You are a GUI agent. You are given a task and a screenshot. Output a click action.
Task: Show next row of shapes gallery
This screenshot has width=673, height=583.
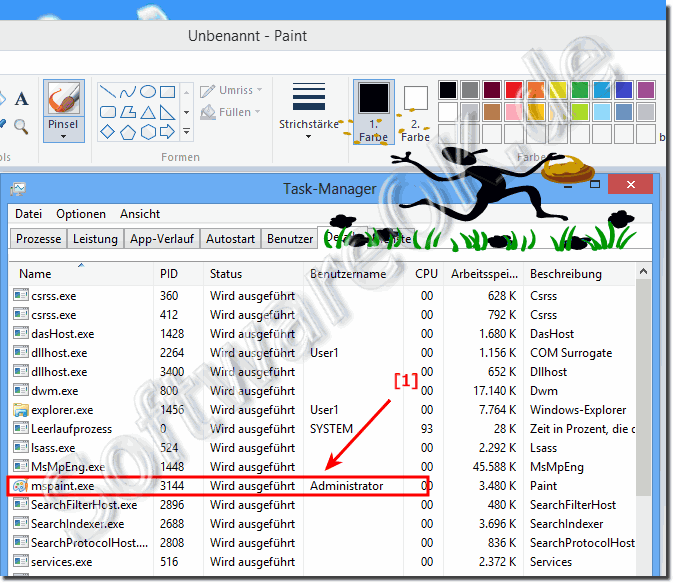186,112
